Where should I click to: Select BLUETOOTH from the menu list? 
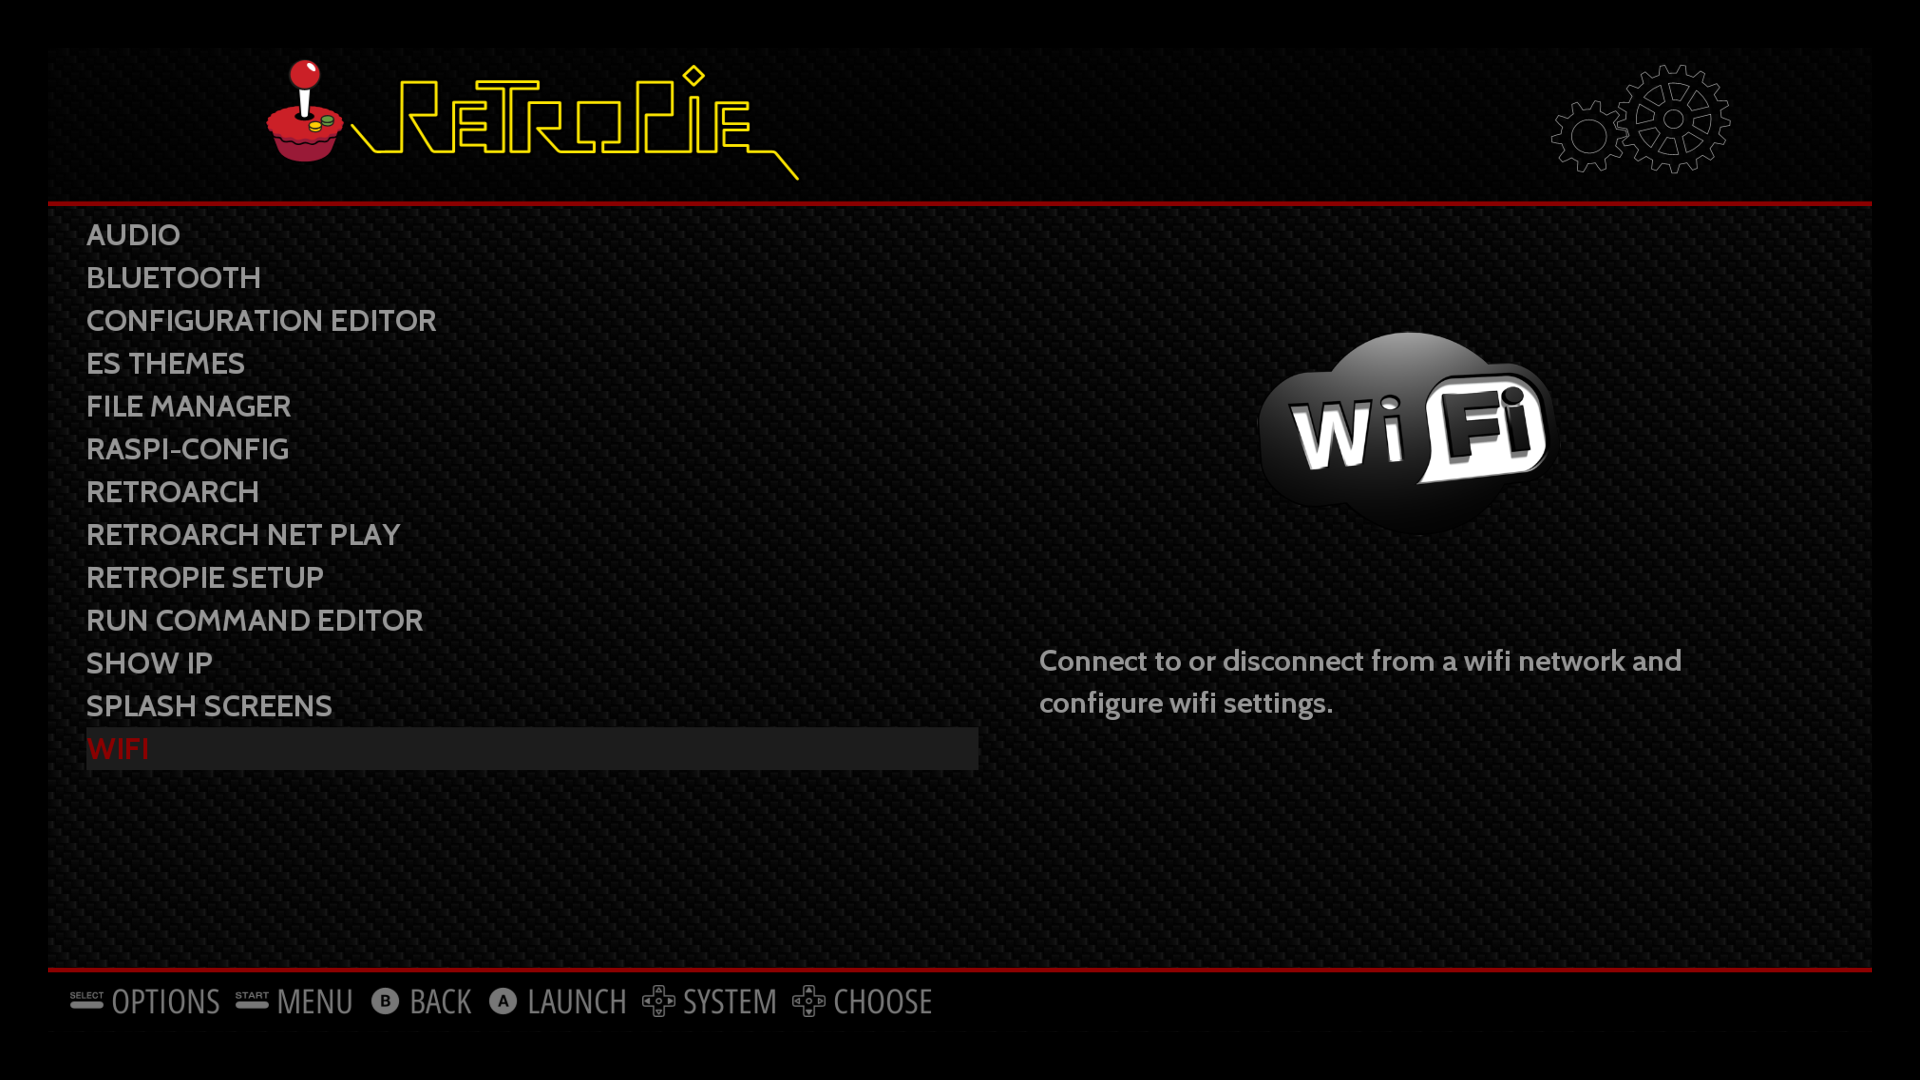point(173,277)
